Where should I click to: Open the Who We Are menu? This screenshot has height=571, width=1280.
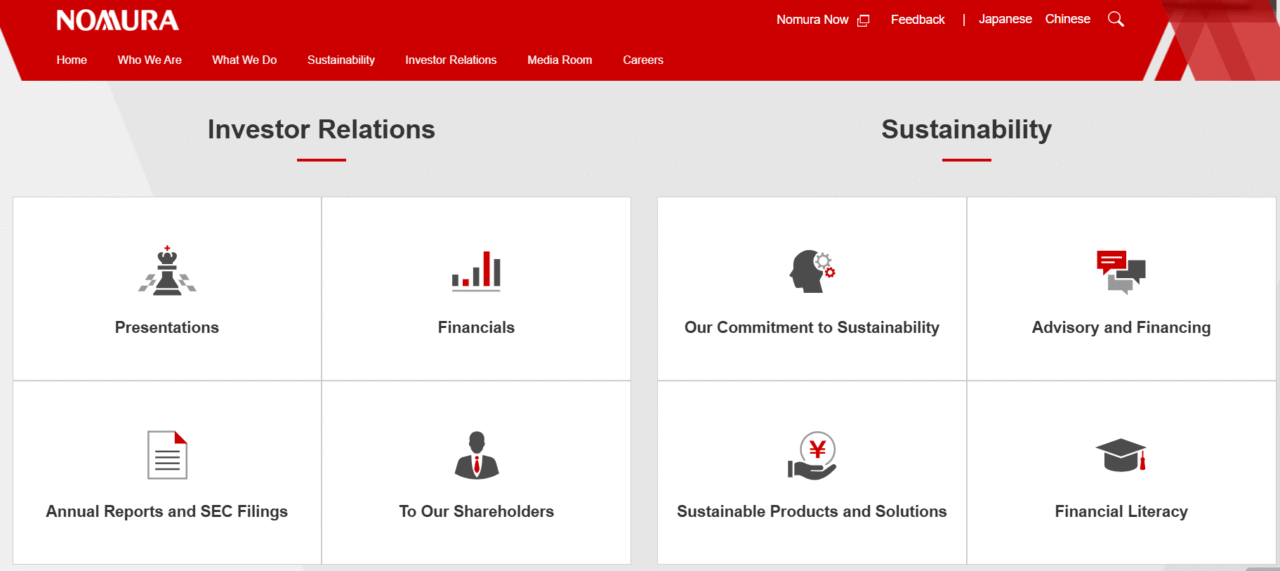click(149, 60)
